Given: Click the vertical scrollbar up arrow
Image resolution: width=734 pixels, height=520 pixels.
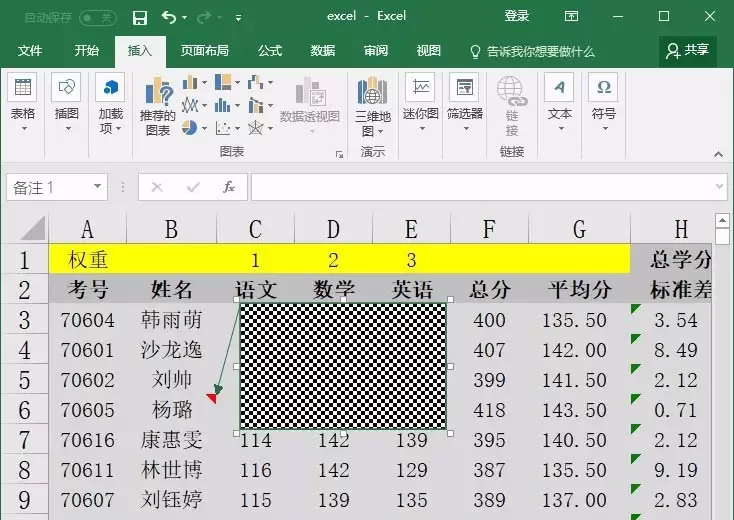Looking at the screenshot, I should click(722, 220).
